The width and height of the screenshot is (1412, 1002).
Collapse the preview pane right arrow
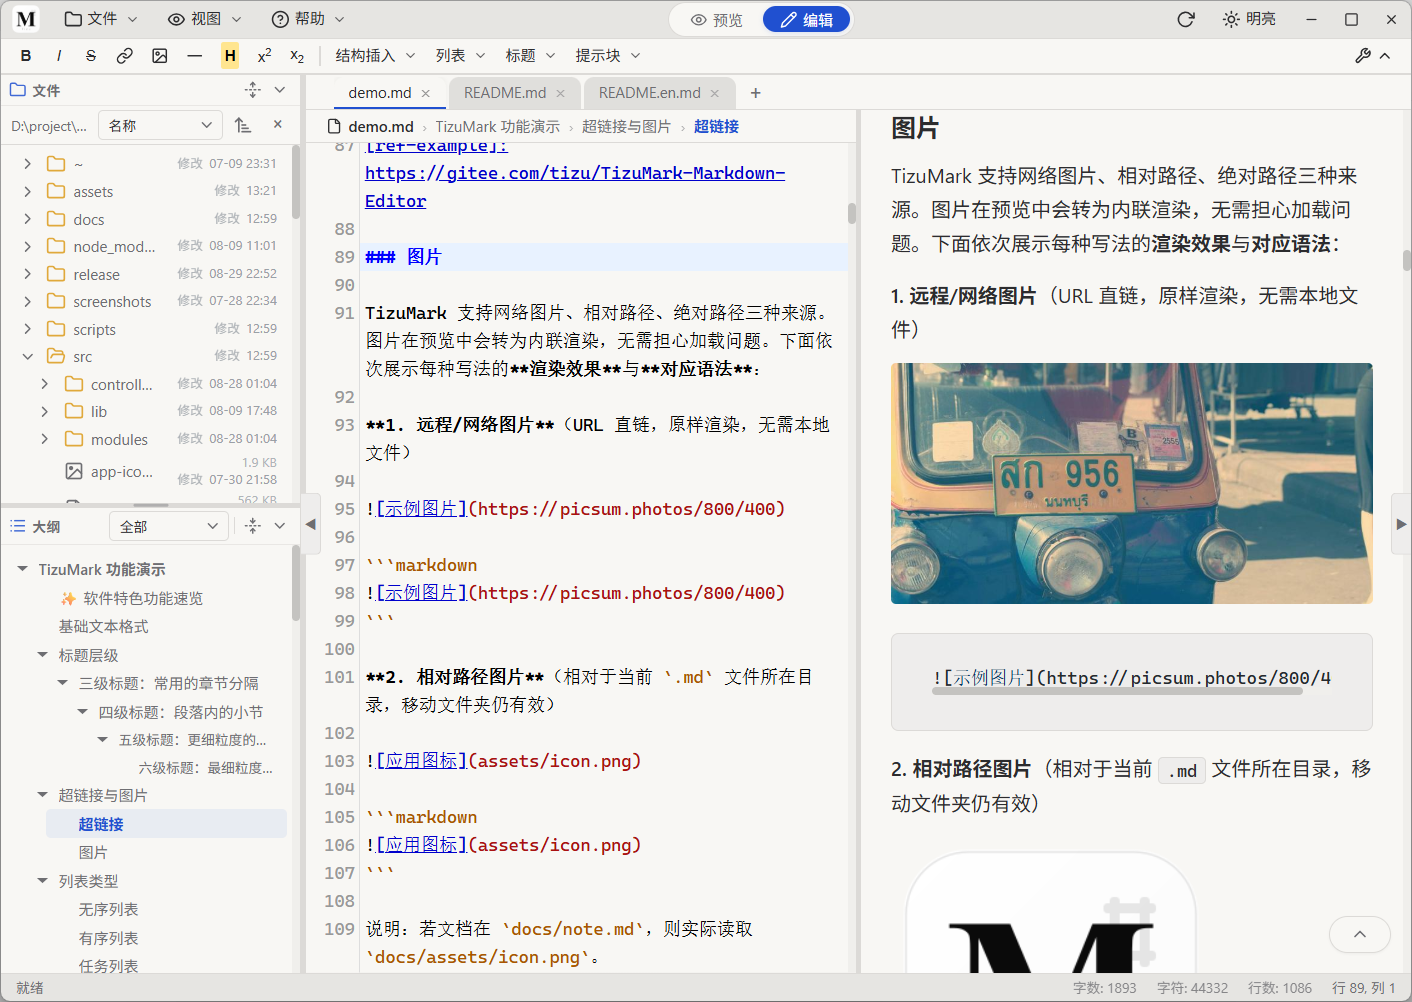point(1401,524)
